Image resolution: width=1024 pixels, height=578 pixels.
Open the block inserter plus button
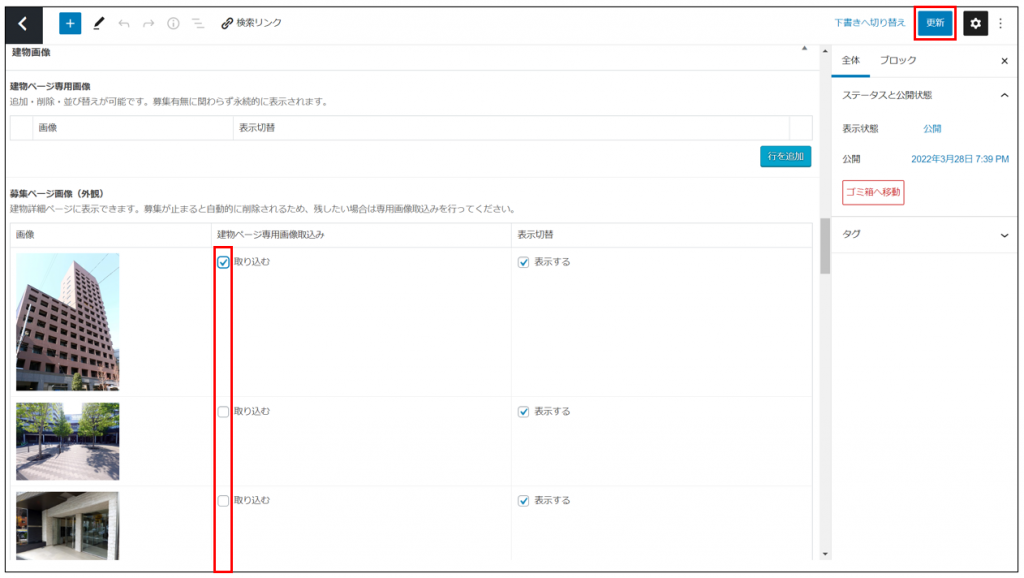pos(70,23)
